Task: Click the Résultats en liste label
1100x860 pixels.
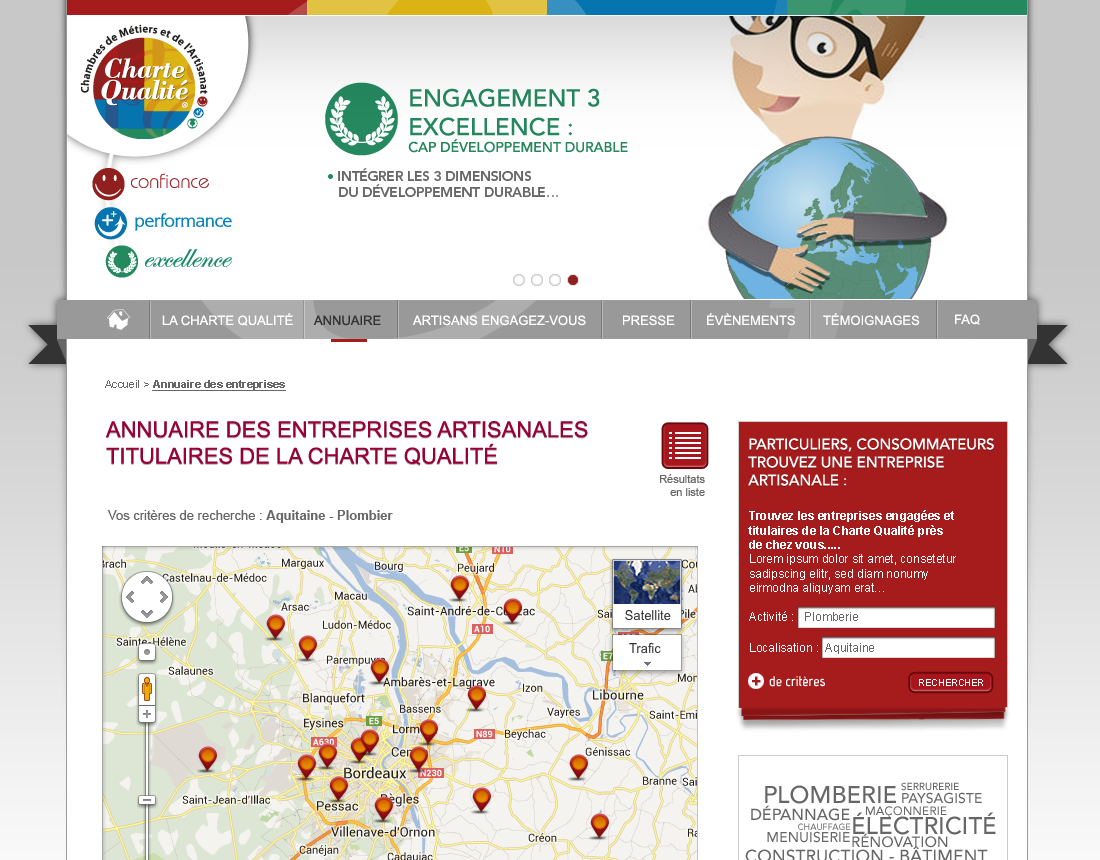Action: tap(682, 485)
